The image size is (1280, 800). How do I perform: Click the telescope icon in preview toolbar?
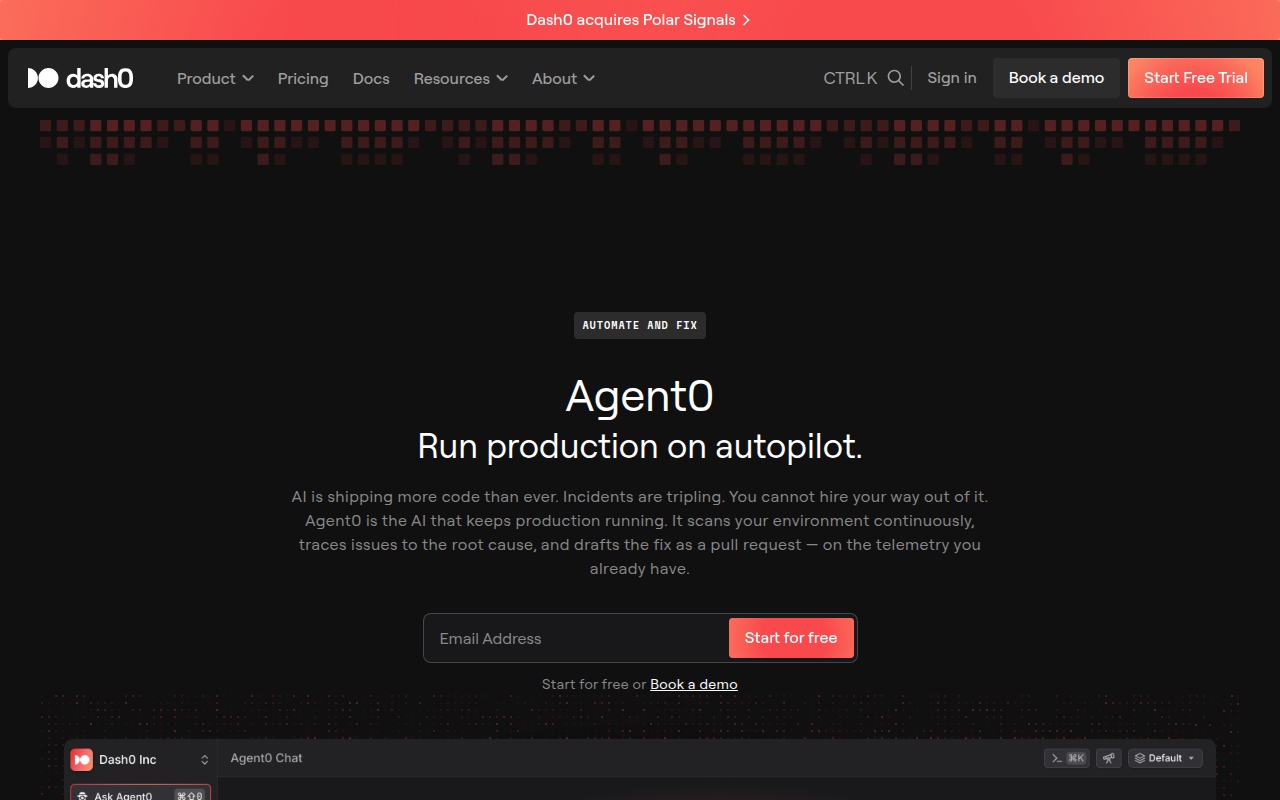[x=1109, y=758]
